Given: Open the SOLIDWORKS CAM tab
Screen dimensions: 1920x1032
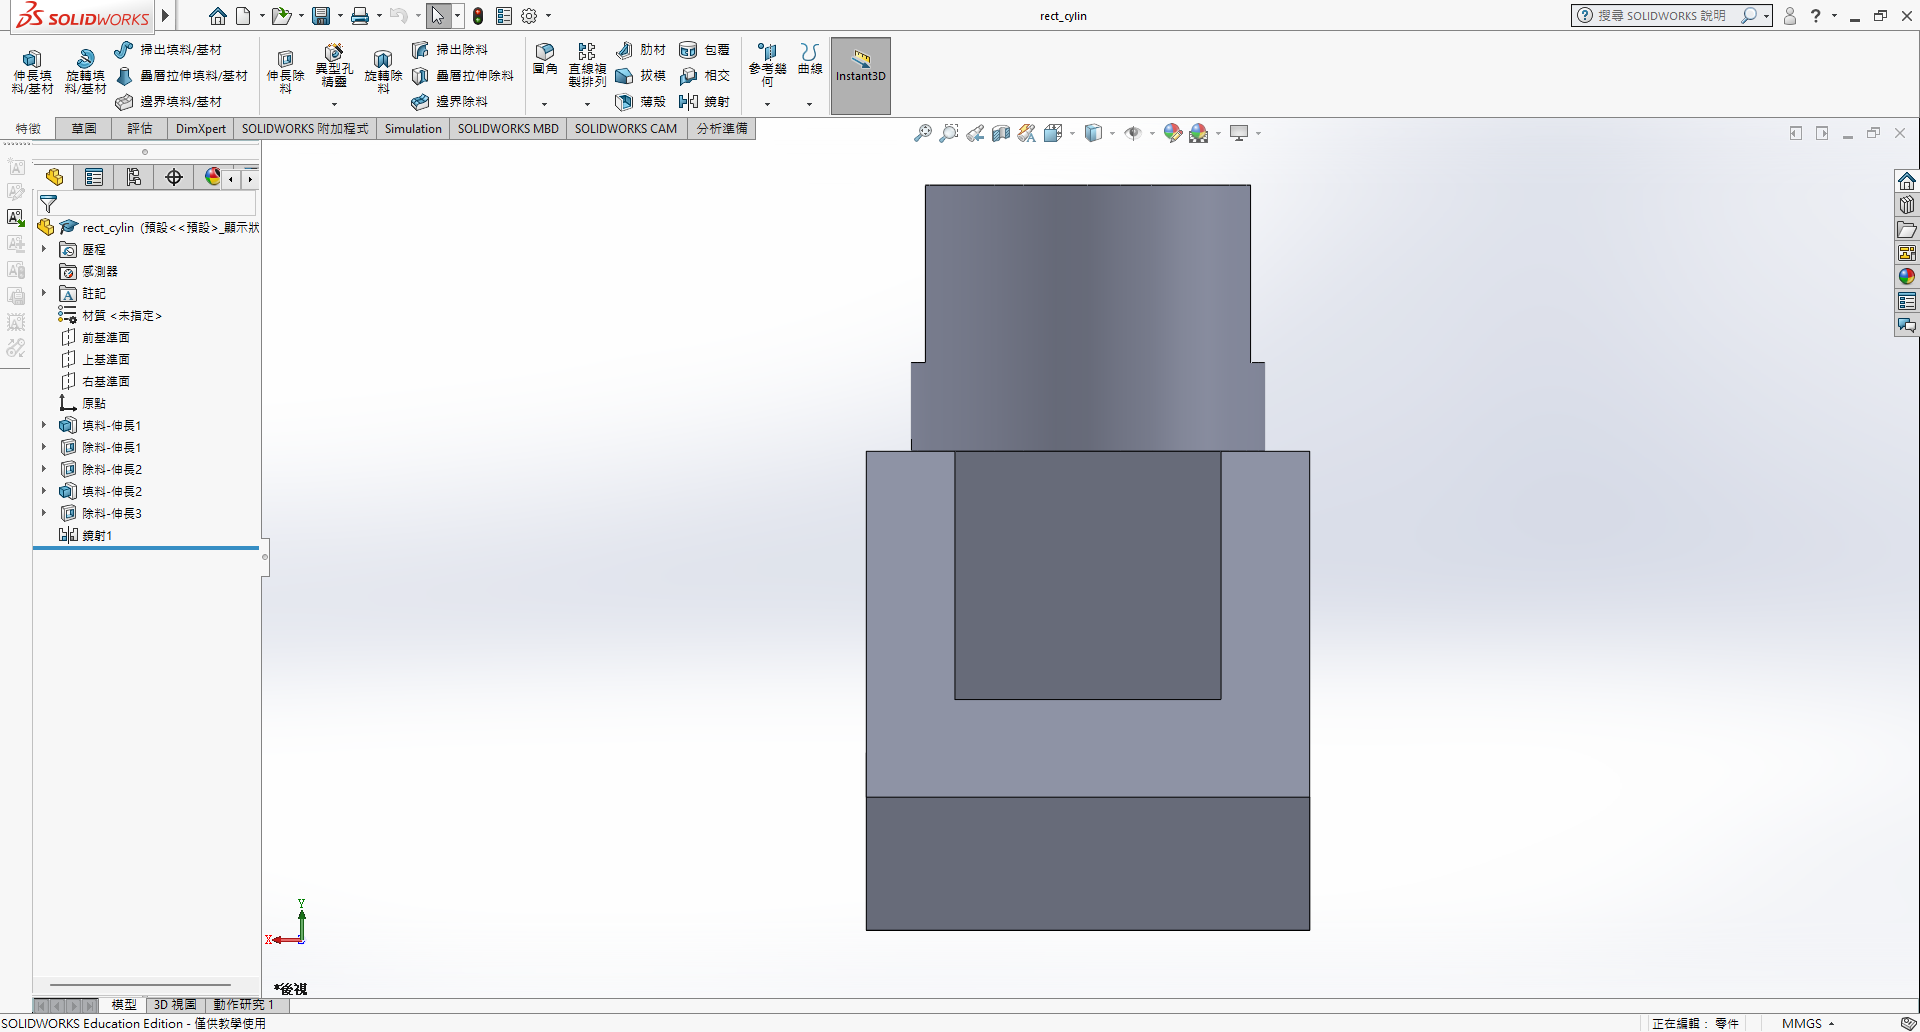Looking at the screenshot, I should pyautogui.click(x=626, y=128).
